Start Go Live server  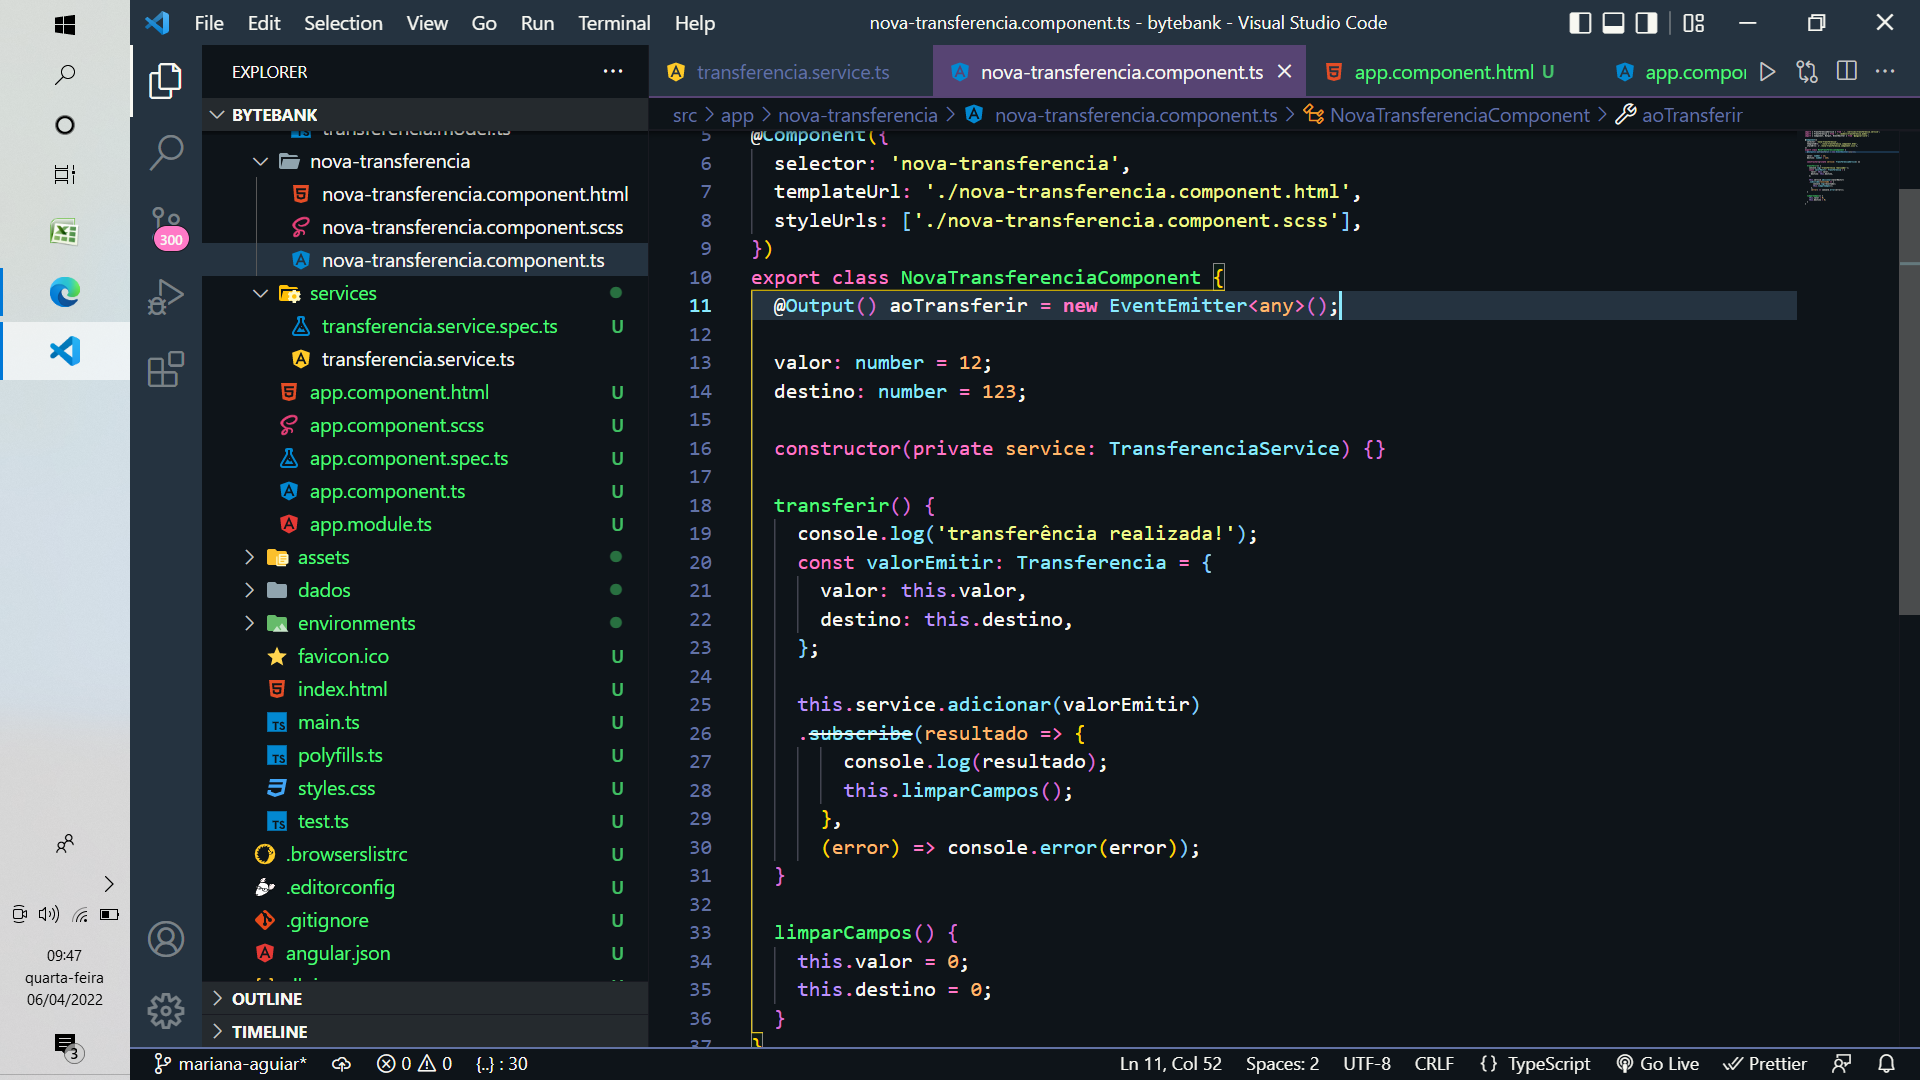(1658, 1064)
